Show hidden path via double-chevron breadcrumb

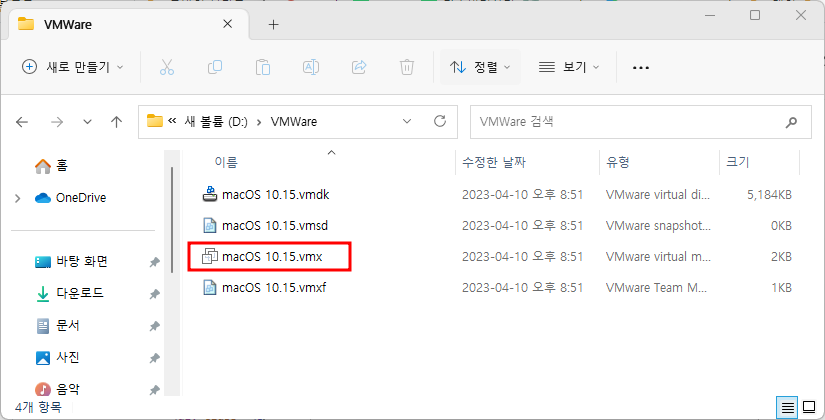[172, 121]
